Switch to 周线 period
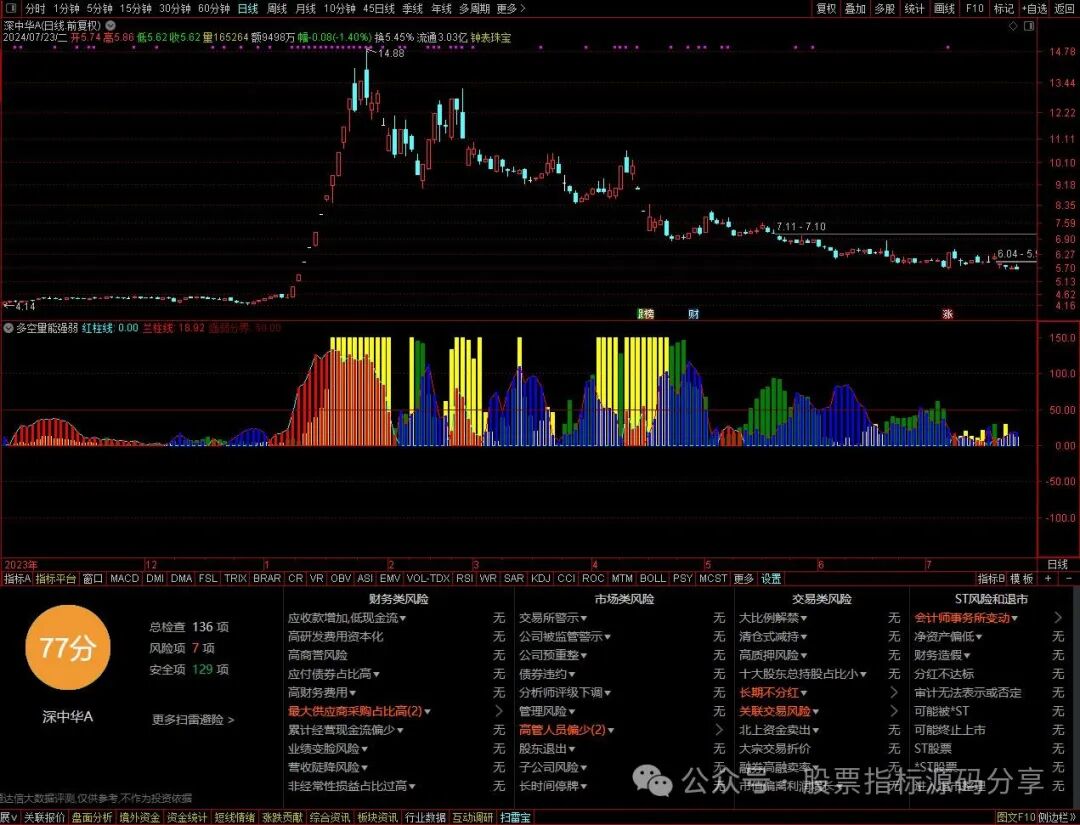 [x=276, y=8]
